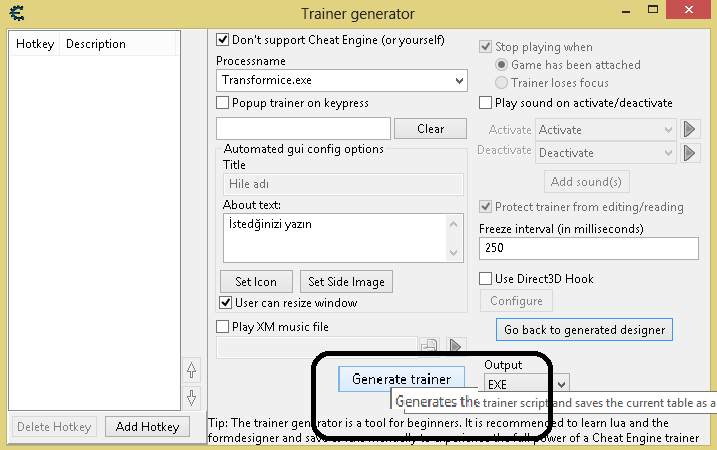717x450 pixels.
Task: Minimize the Trainer generator window
Action: click(x=626, y=10)
